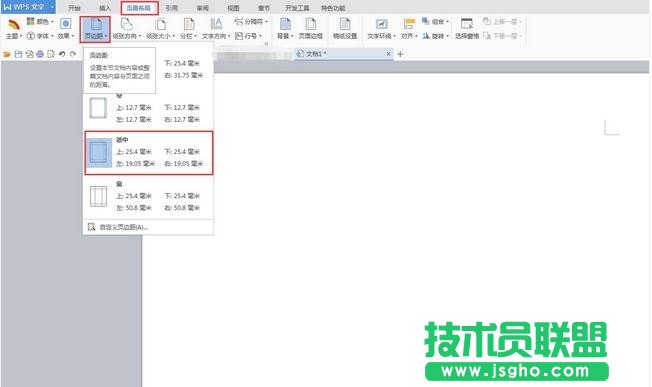The width and height of the screenshot is (652, 387).
Task: Open the 审阅 tab
Action: tap(203, 8)
